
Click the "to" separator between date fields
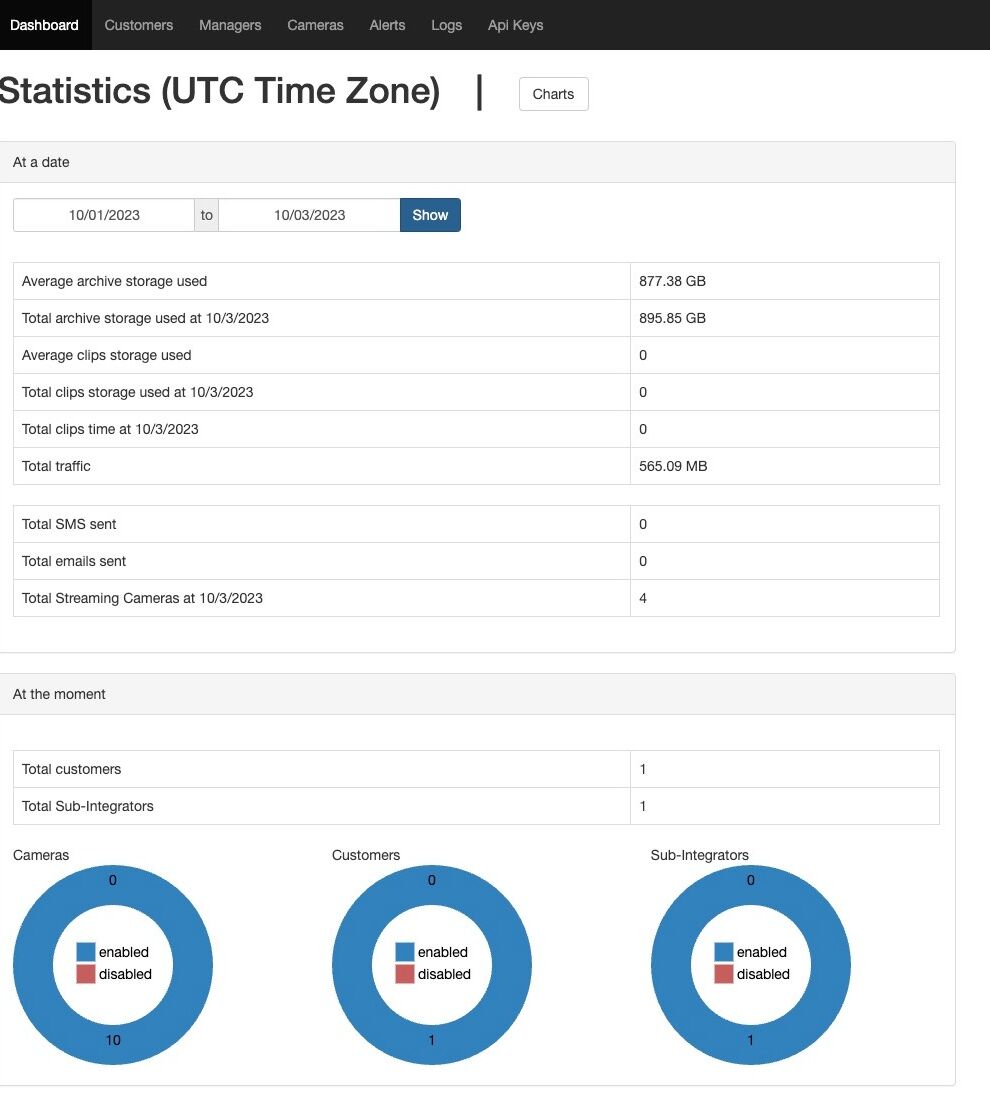point(206,215)
